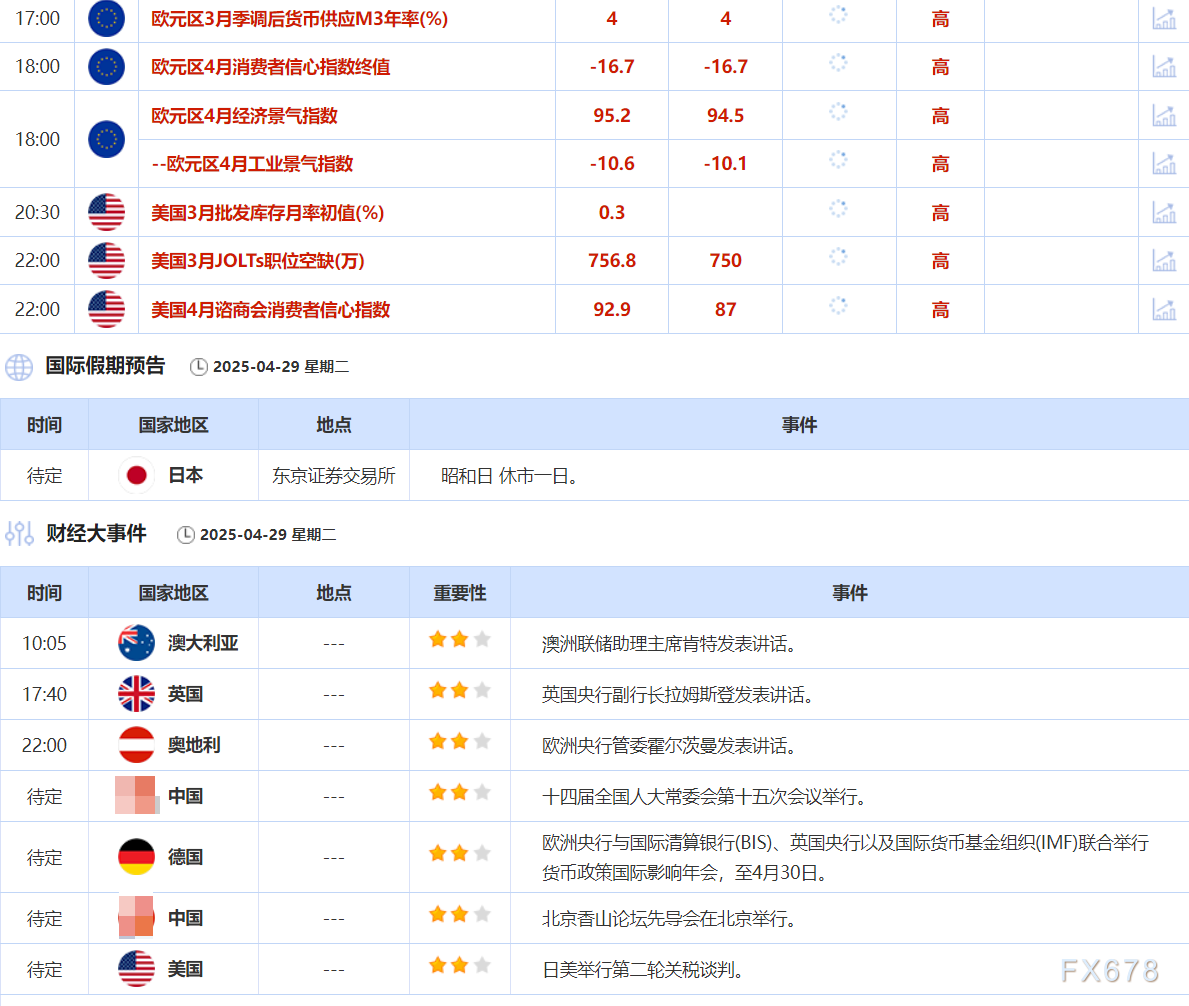Expand the 事件 column header in the holiday table
The image size is (1189, 1006).
tap(798, 424)
